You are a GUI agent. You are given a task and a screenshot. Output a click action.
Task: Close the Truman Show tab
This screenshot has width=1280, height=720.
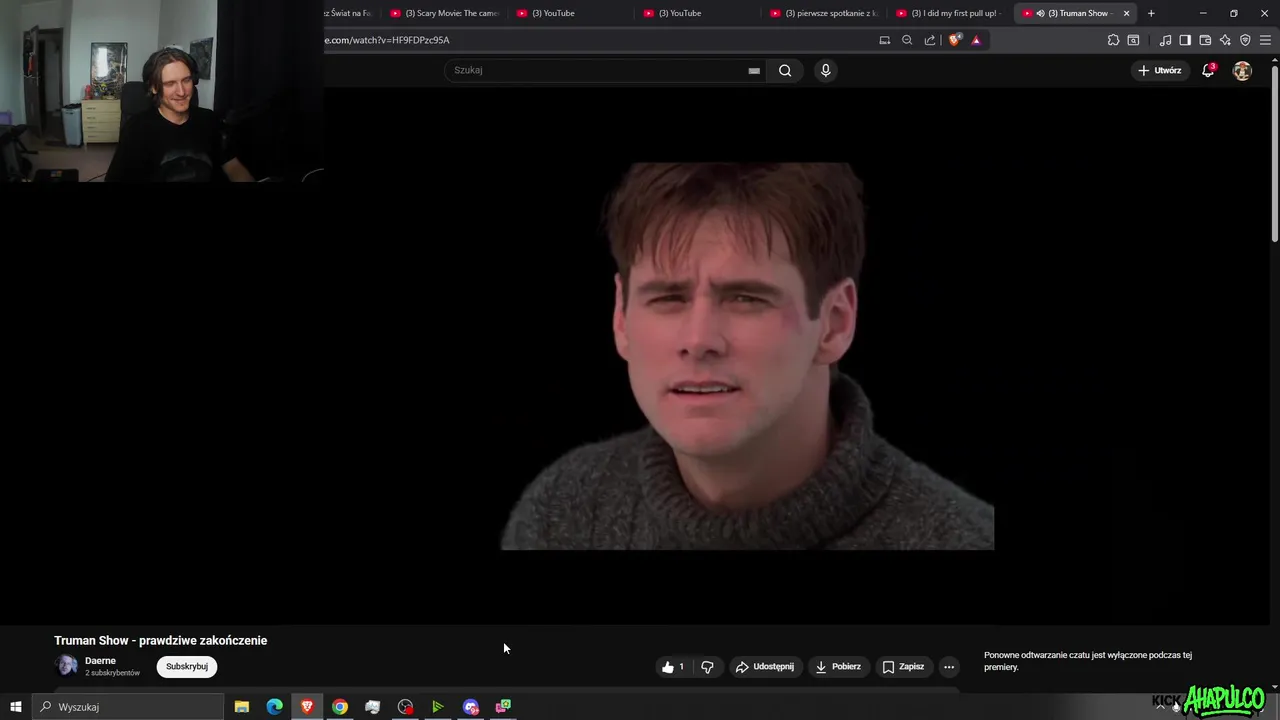pos(1127,13)
